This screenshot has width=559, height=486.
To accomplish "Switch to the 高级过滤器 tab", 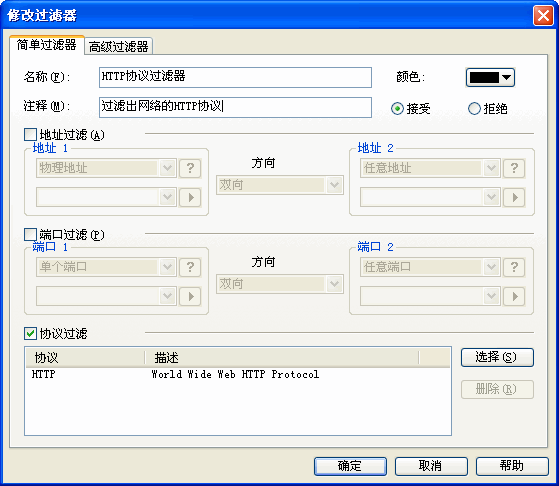I will coord(119,46).
